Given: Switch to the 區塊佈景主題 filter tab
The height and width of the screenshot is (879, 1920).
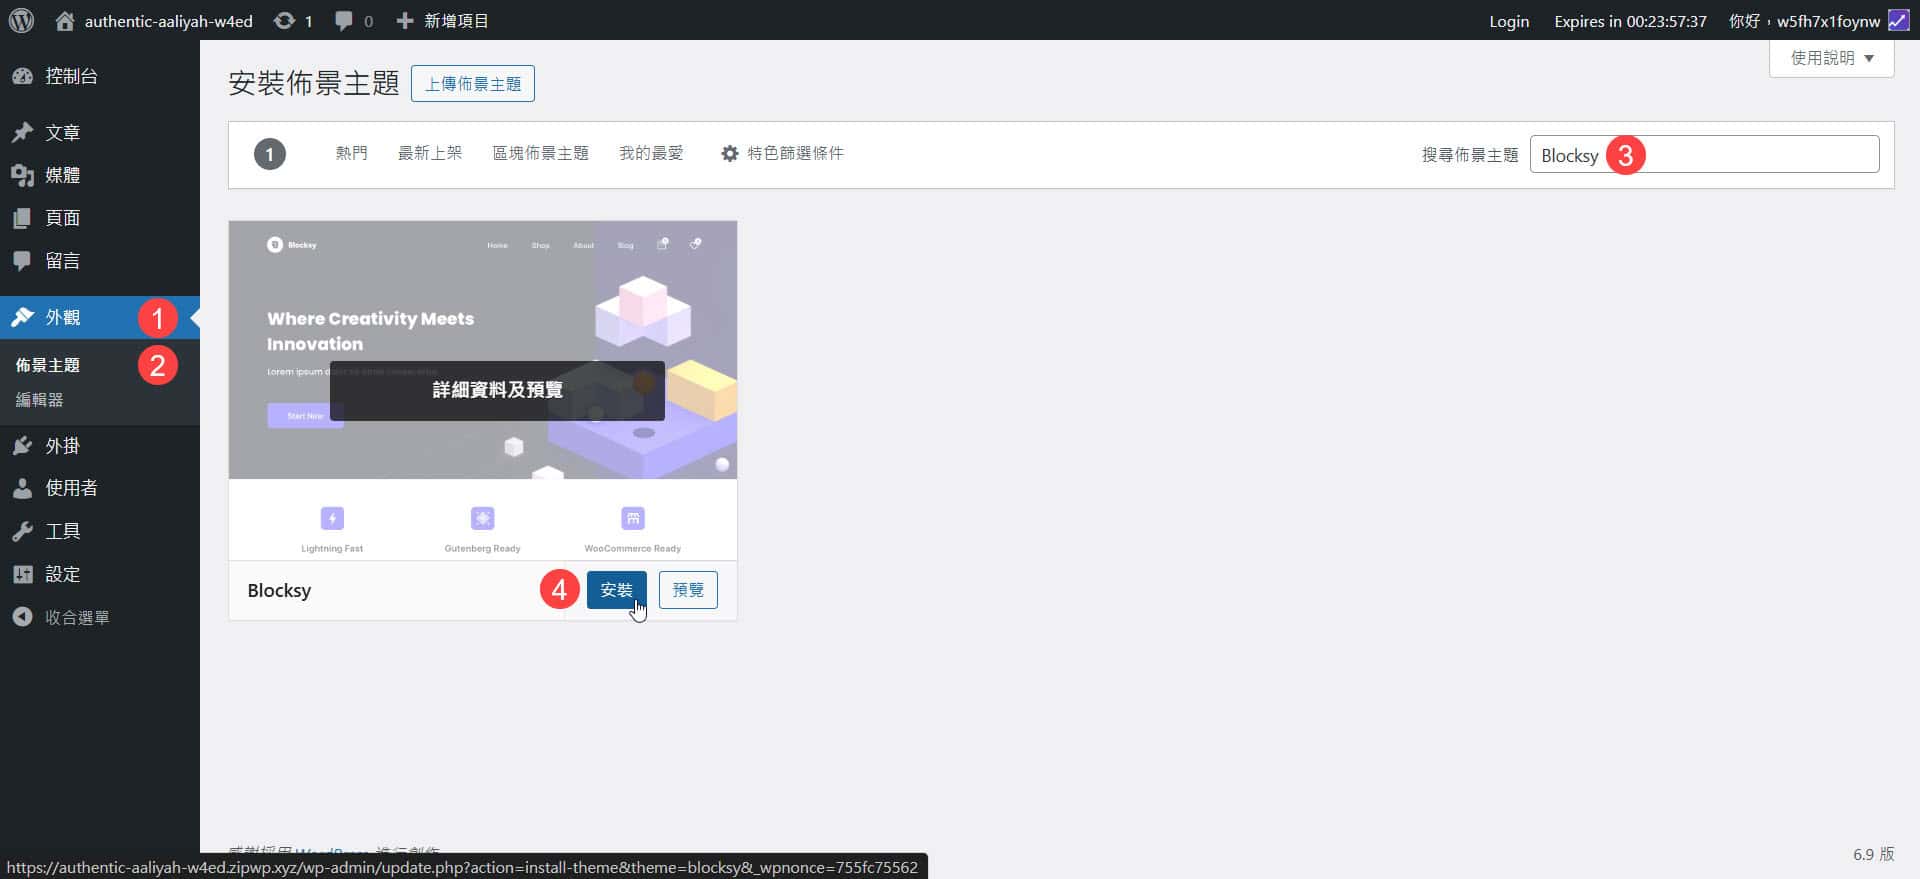Looking at the screenshot, I should (540, 153).
